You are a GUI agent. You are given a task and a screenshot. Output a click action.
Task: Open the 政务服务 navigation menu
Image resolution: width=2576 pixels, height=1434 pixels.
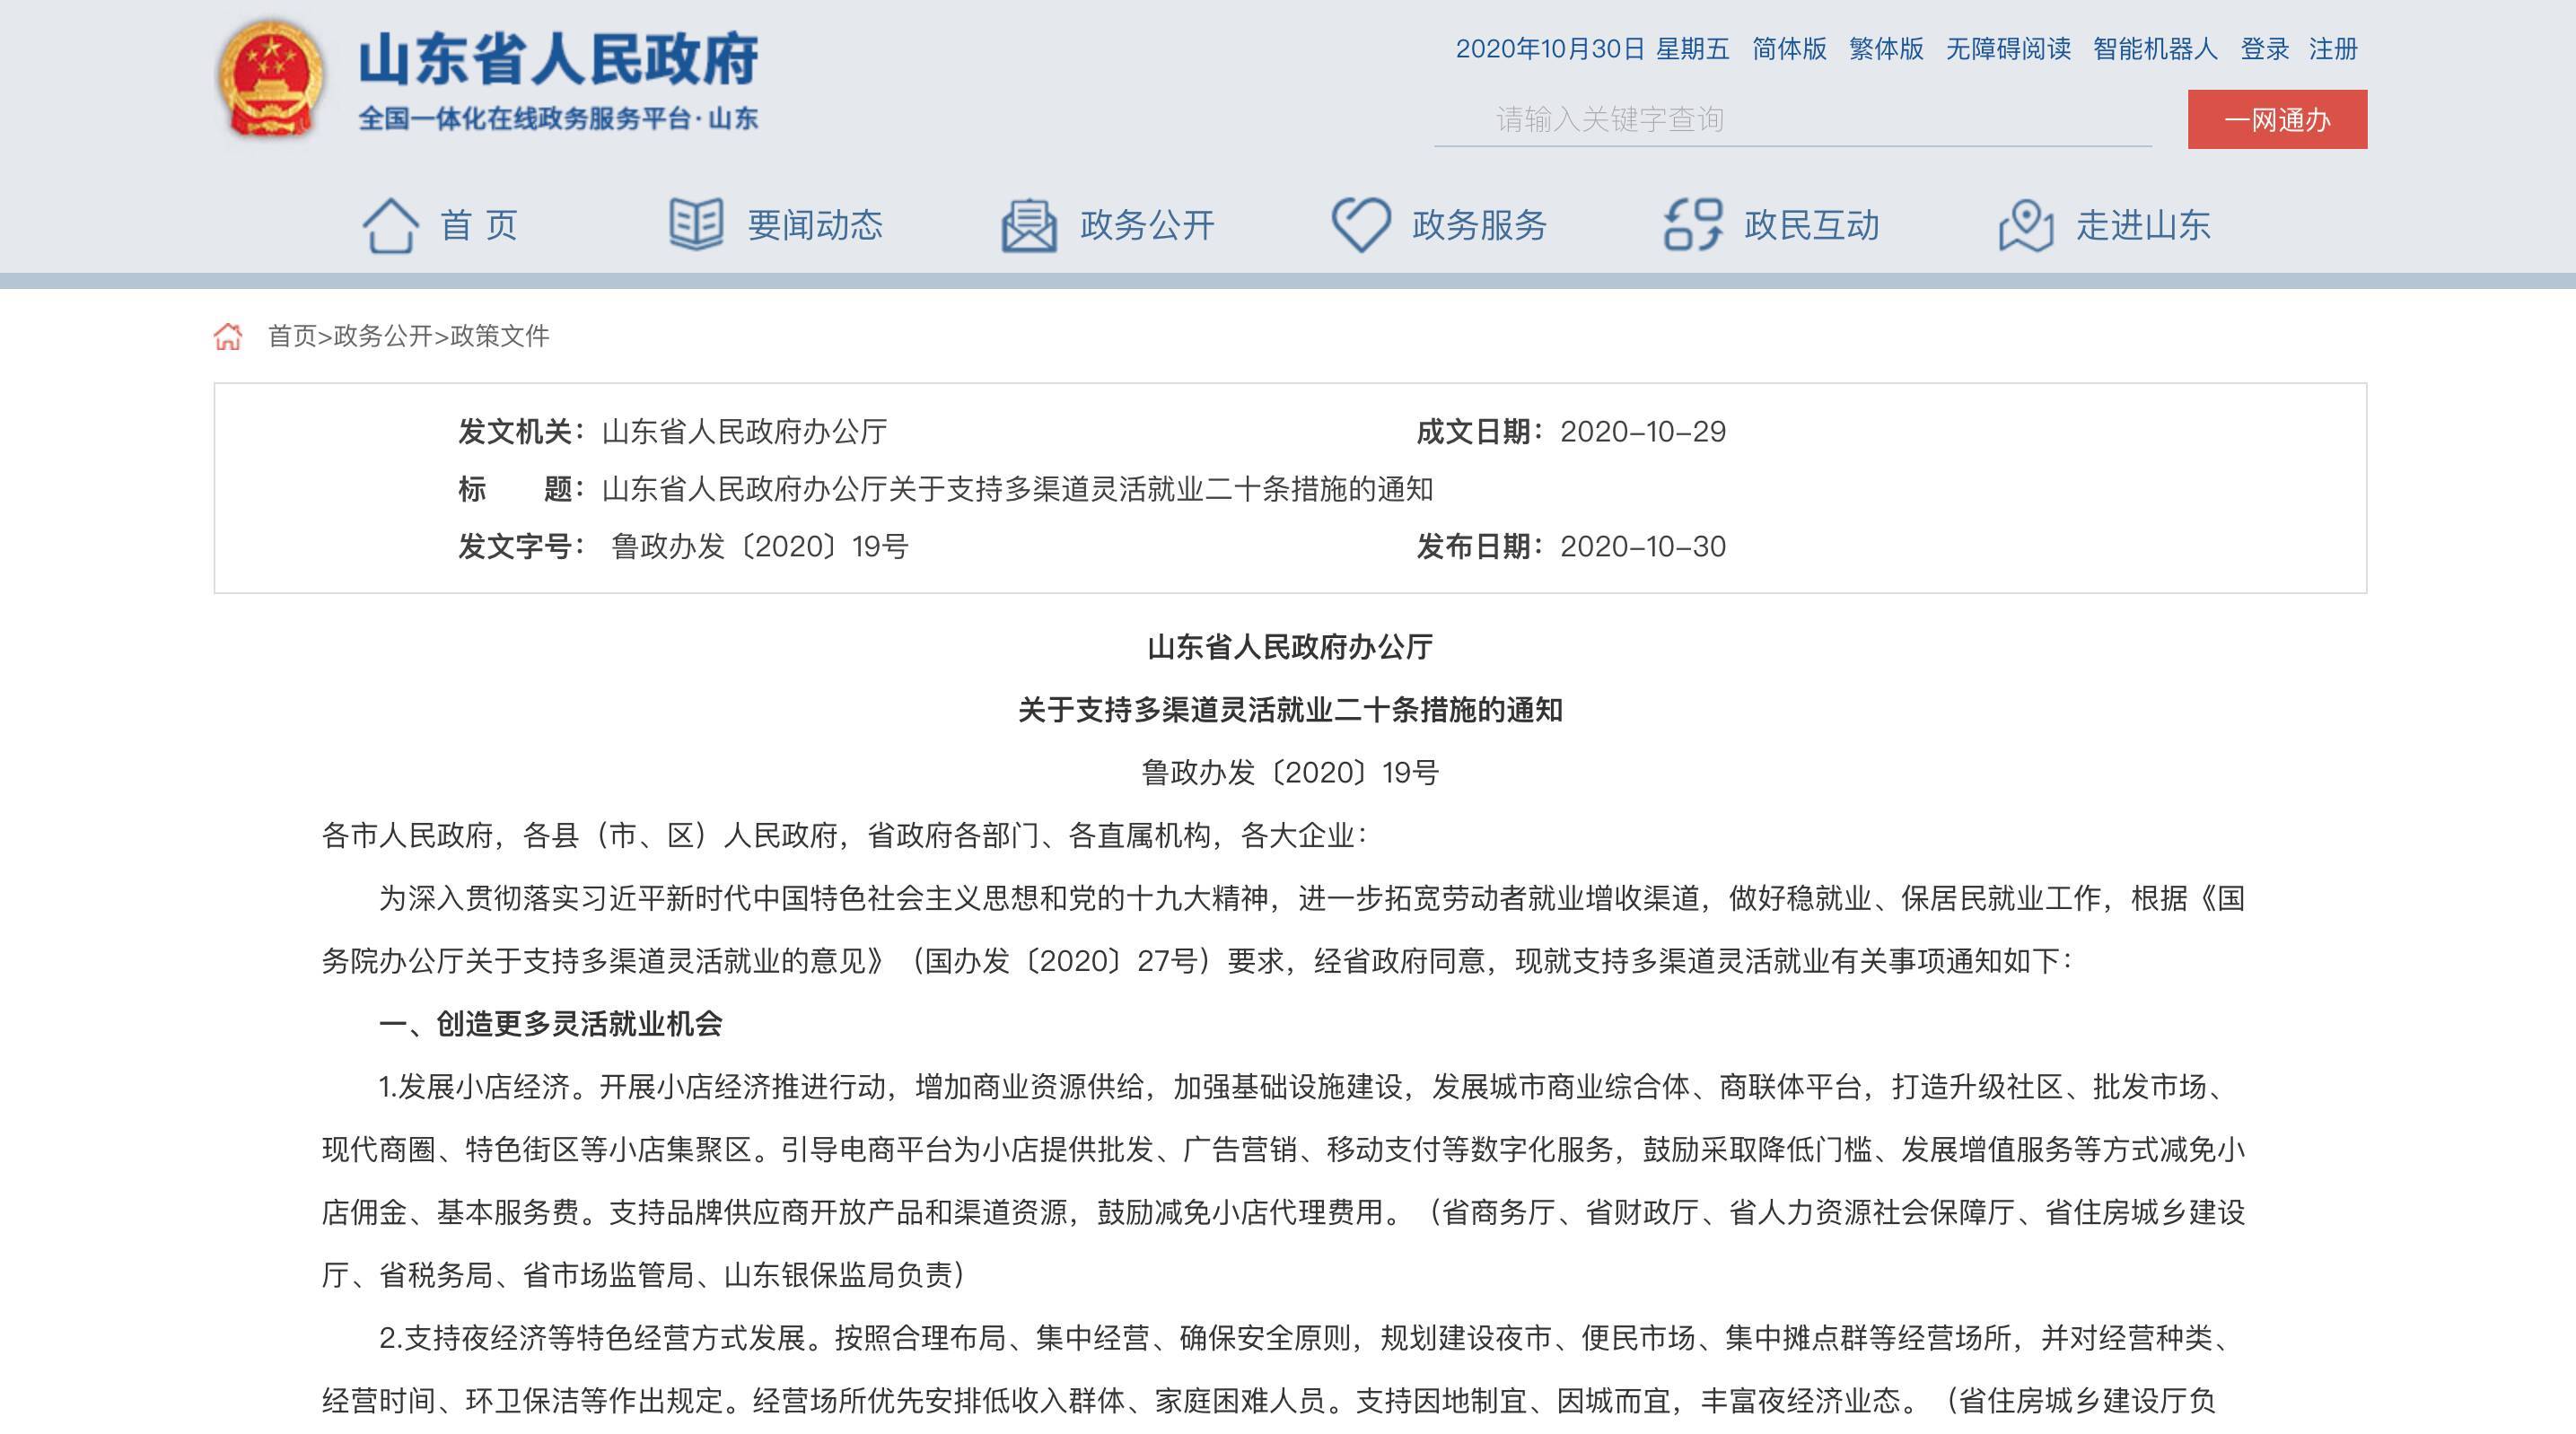(1478, 225)
